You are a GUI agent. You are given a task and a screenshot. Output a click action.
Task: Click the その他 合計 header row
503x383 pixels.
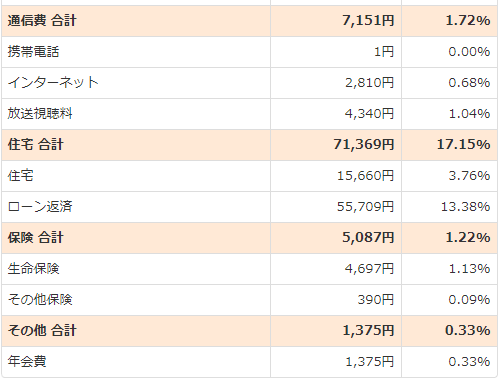click(x=249, y=331)
